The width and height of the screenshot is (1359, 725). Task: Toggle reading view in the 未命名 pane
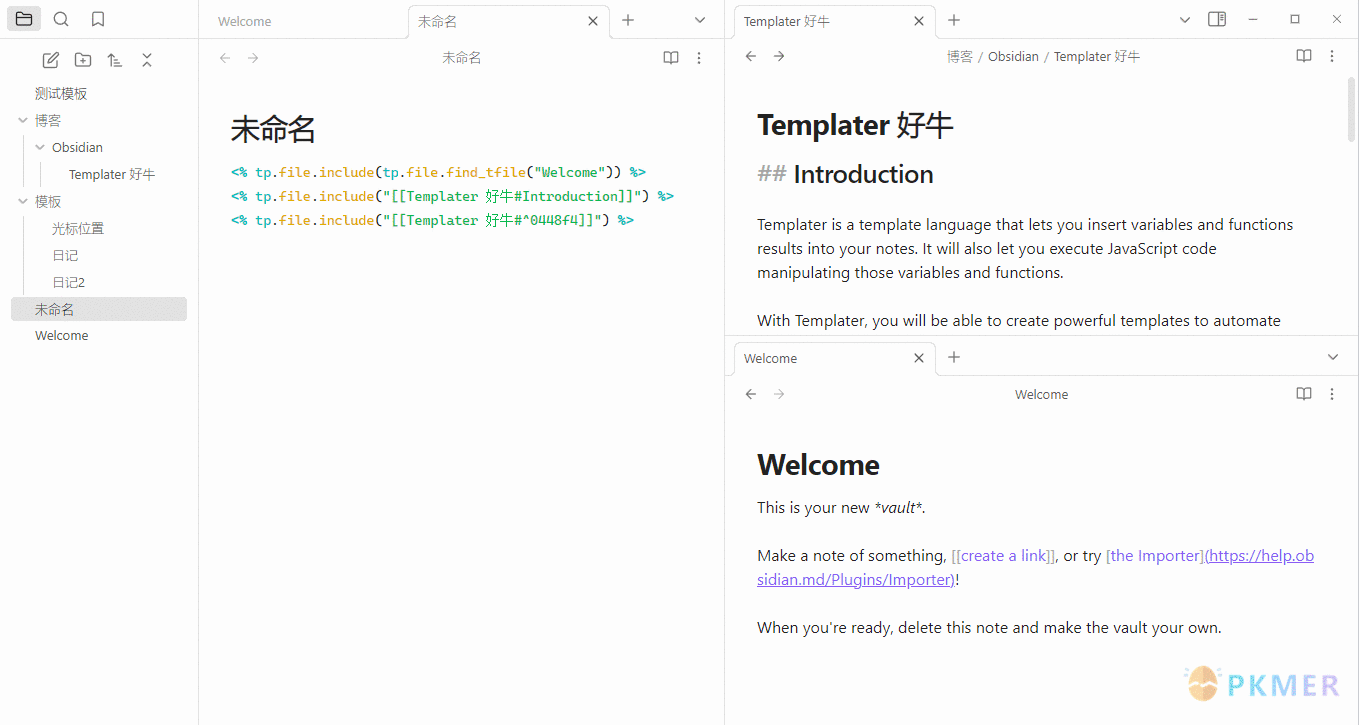671,58
